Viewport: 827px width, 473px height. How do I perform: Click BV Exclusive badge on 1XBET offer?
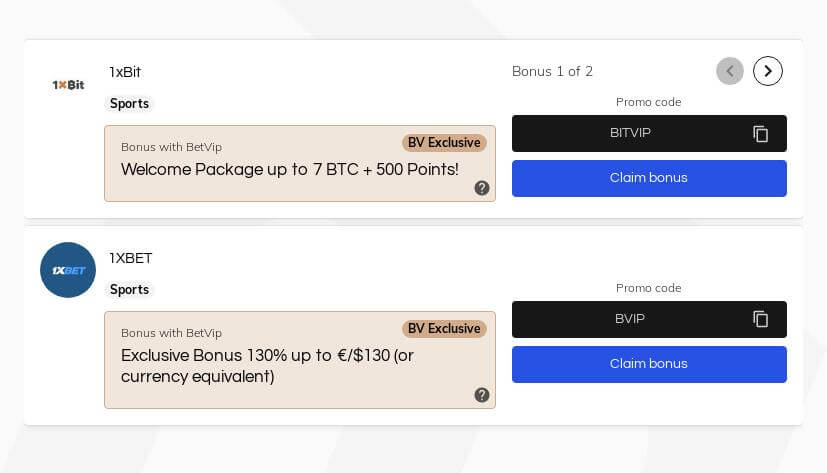(444, 329)
